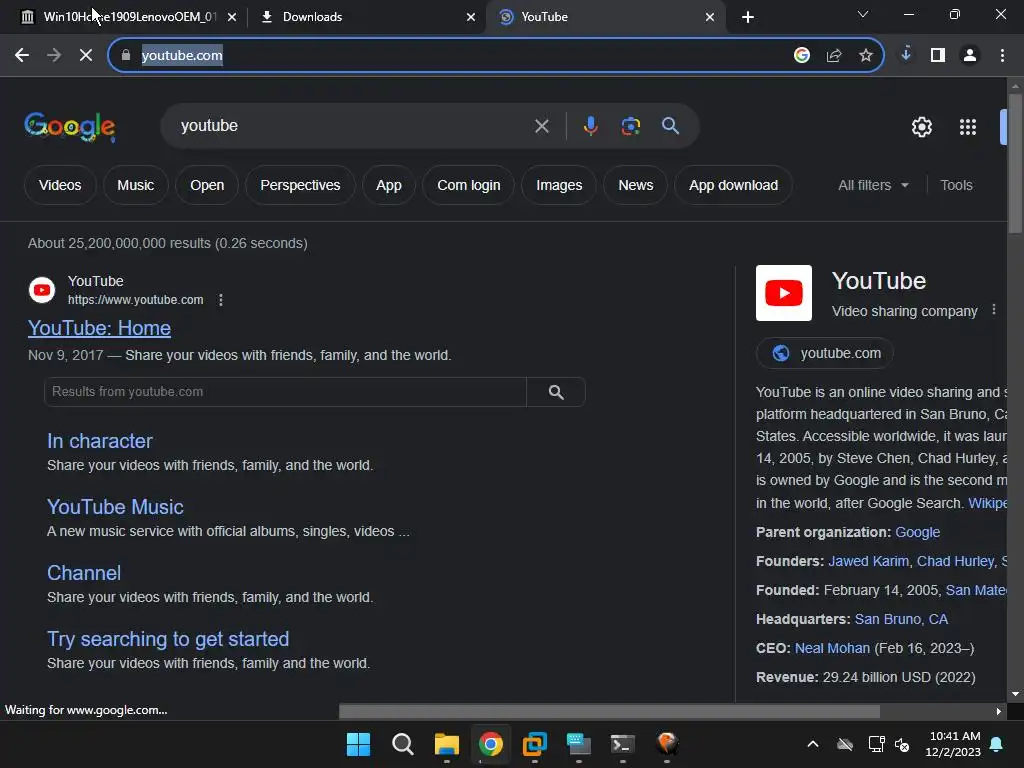Screen dimensions: 1024x768
Task: Open Try searching to get started link
Action: tap(168, 639)
